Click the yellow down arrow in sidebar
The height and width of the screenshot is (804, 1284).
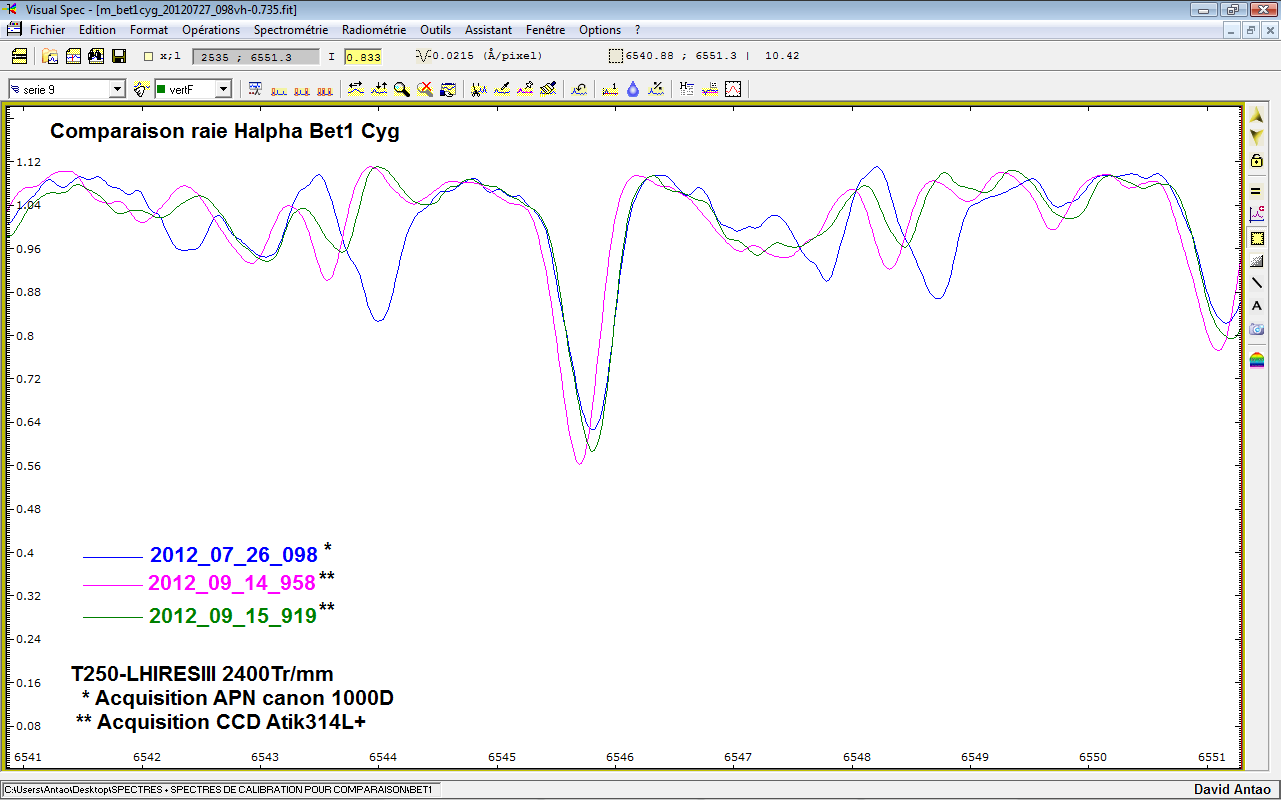1257,137
